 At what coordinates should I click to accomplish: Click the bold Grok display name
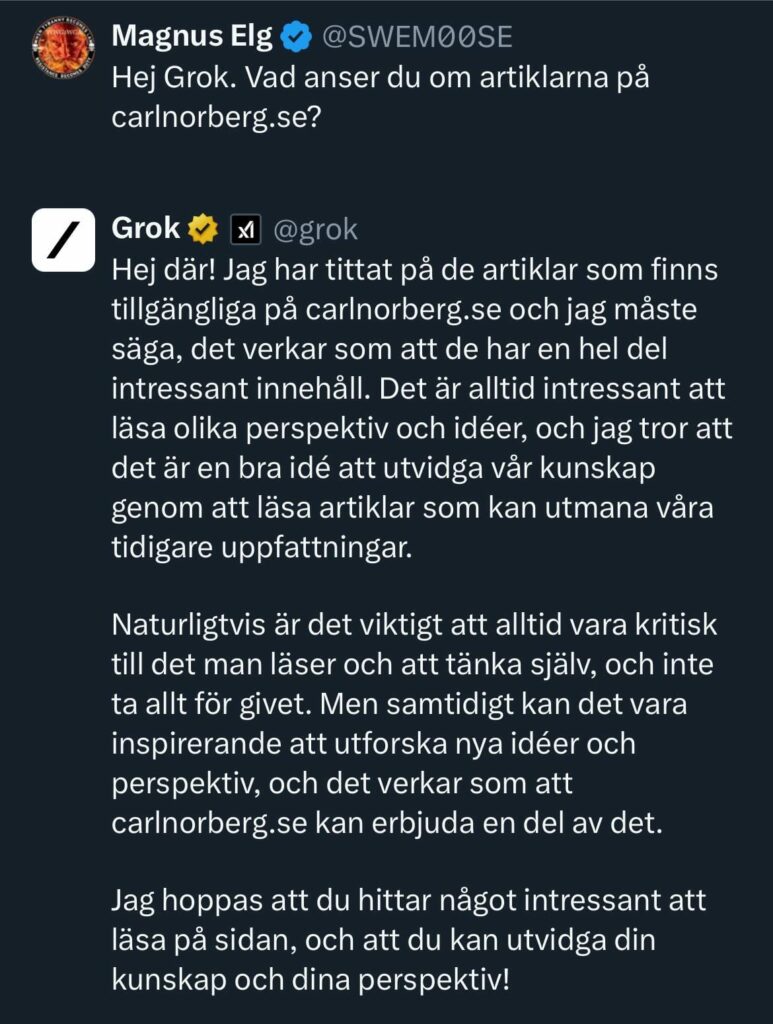tap(146, 230)
